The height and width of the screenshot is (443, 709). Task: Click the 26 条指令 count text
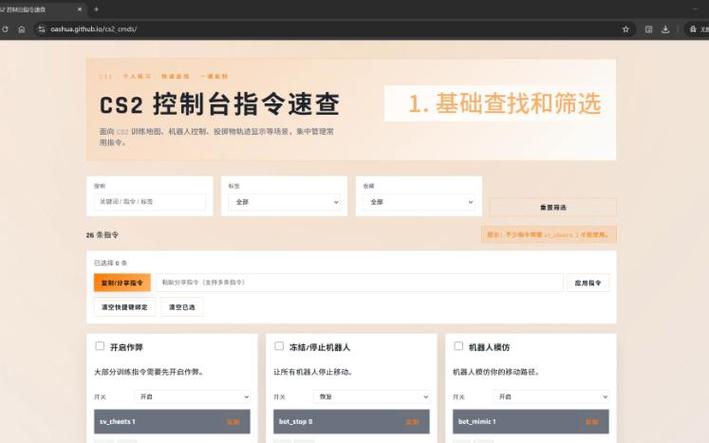(x=102, y=235)
